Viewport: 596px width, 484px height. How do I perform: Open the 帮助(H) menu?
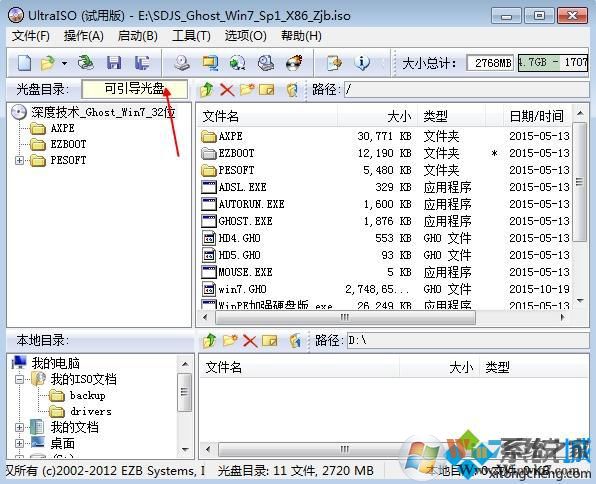tap(301, 36)
